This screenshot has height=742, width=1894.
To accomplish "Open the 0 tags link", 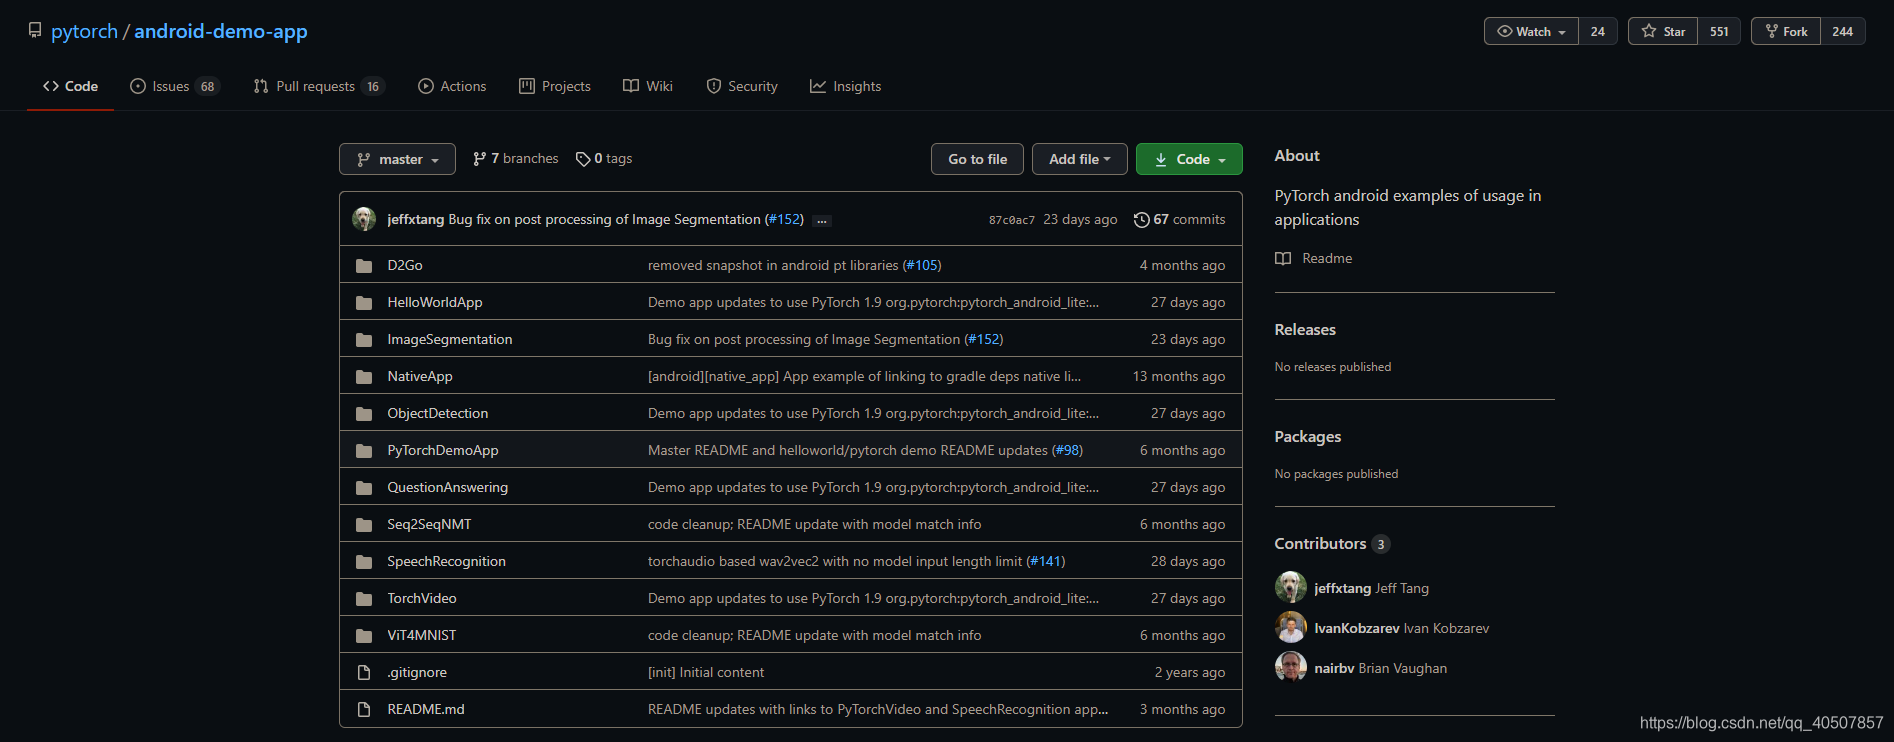I will click(x=604, y=158).
